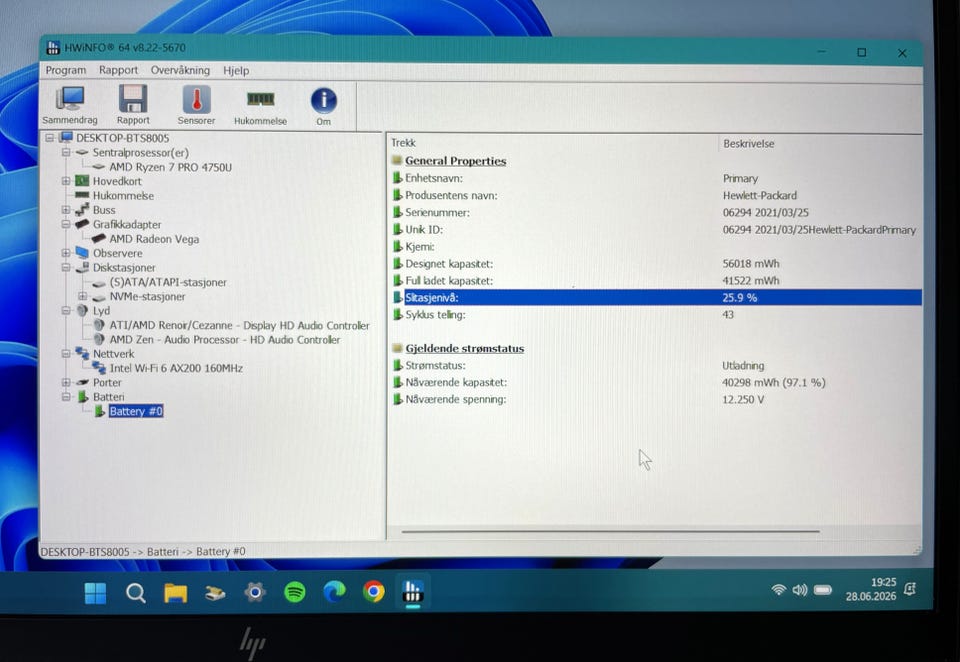The width and height of the screenshot is (960, 662).
Task: Launch Google Chrome from the taskbar
Action: [373, 592]
